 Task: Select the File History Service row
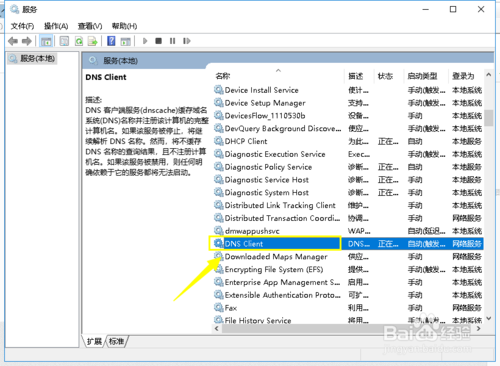point(348,320)
